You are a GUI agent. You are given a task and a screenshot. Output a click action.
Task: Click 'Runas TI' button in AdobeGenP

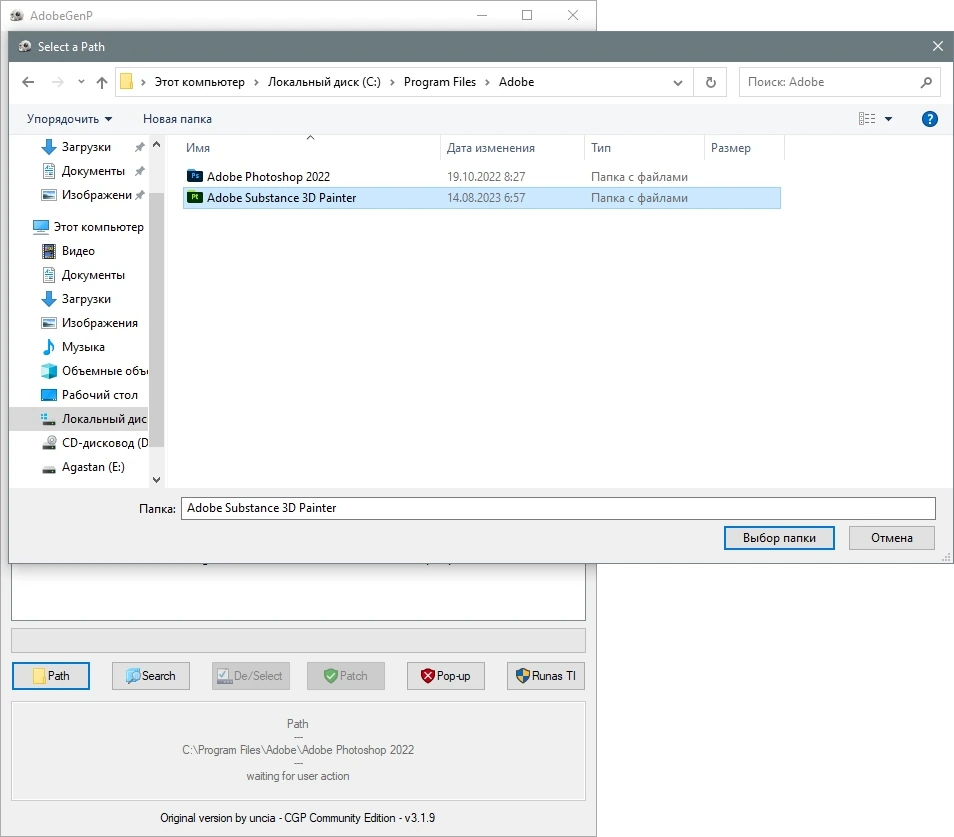pyautogui.click(x=546, y=676)
